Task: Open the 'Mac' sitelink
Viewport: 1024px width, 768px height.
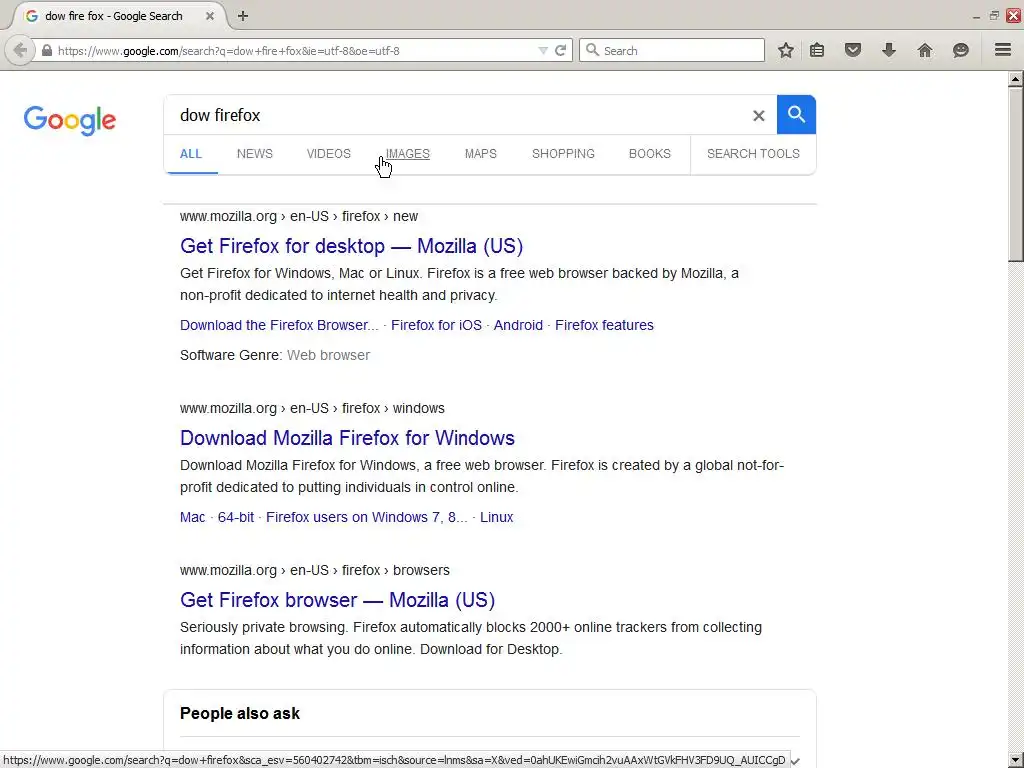Action: tap(193, 517)
